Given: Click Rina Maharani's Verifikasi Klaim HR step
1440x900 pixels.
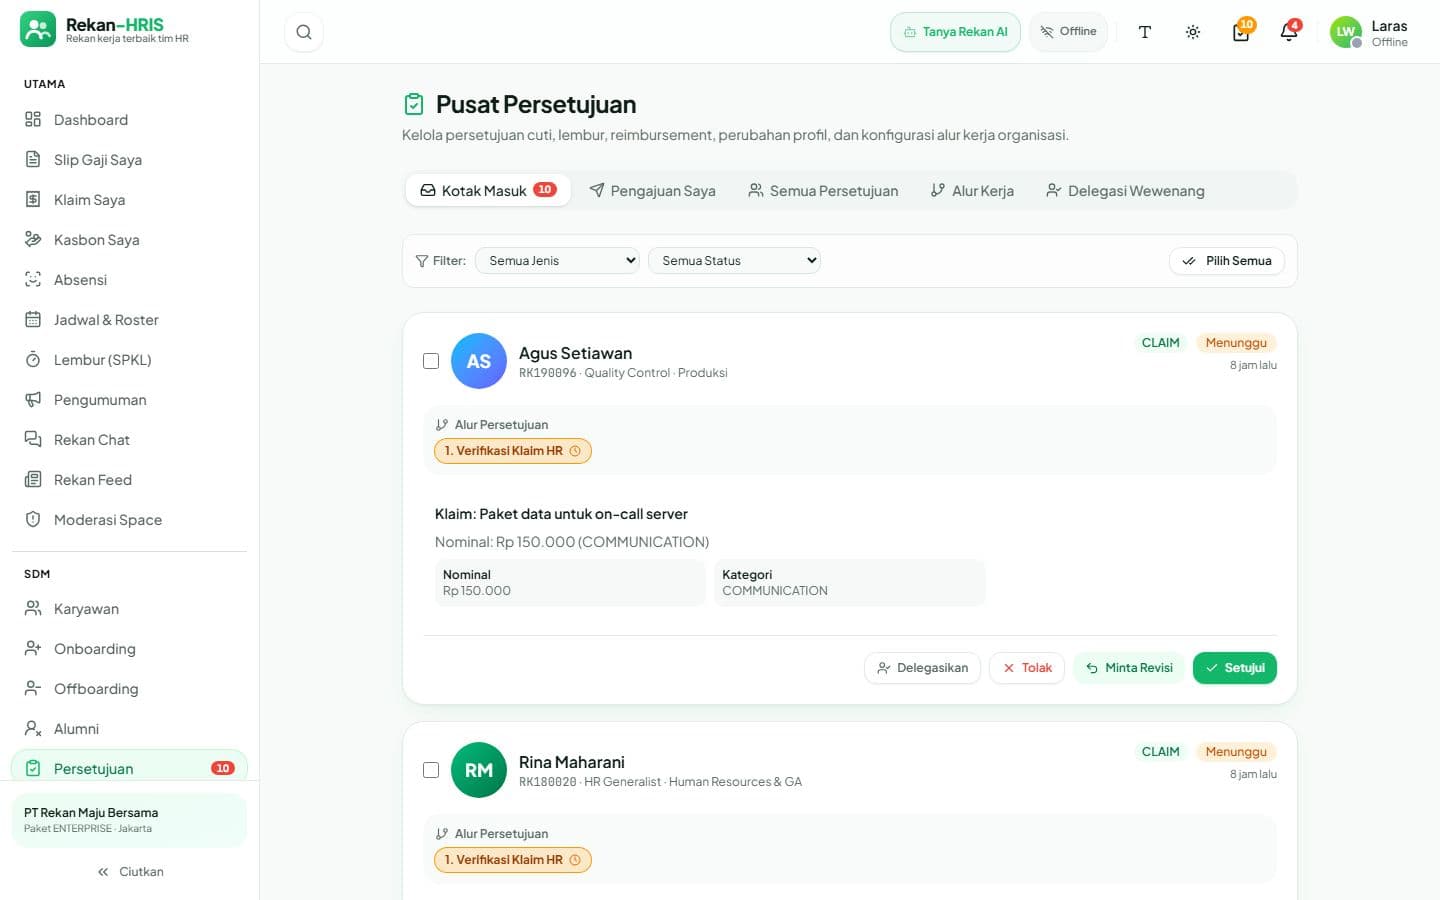Looking at the screenshot, I should 513,860.
